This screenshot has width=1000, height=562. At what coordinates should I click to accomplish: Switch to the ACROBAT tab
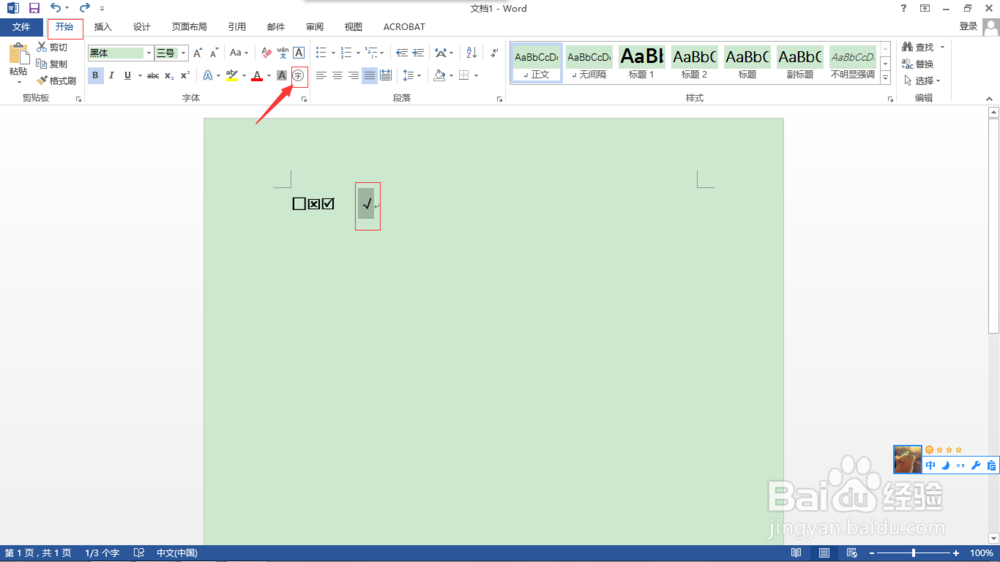pos(404,27)
